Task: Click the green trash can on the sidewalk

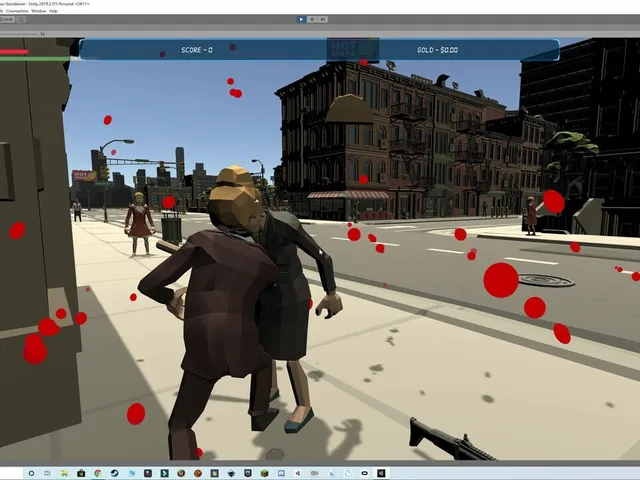Action: [x=171, y=228]
